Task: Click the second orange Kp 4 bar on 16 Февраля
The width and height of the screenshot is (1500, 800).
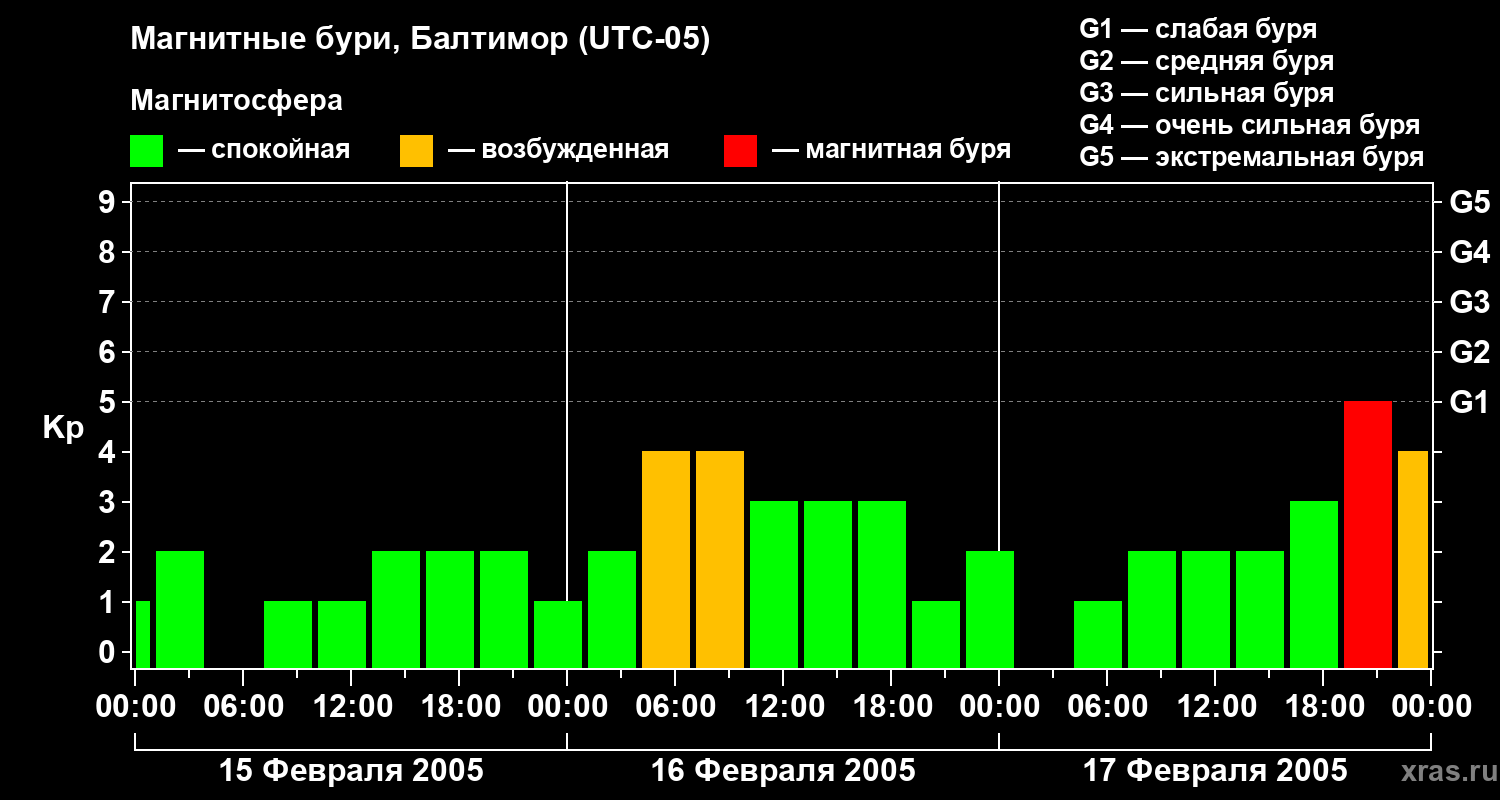Action: click(x=720, y=559)
